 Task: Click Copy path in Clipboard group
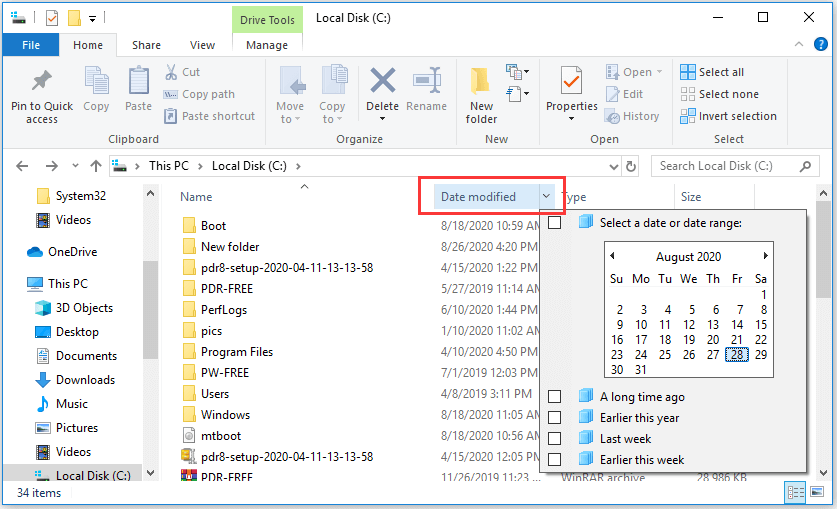[200, 94]
